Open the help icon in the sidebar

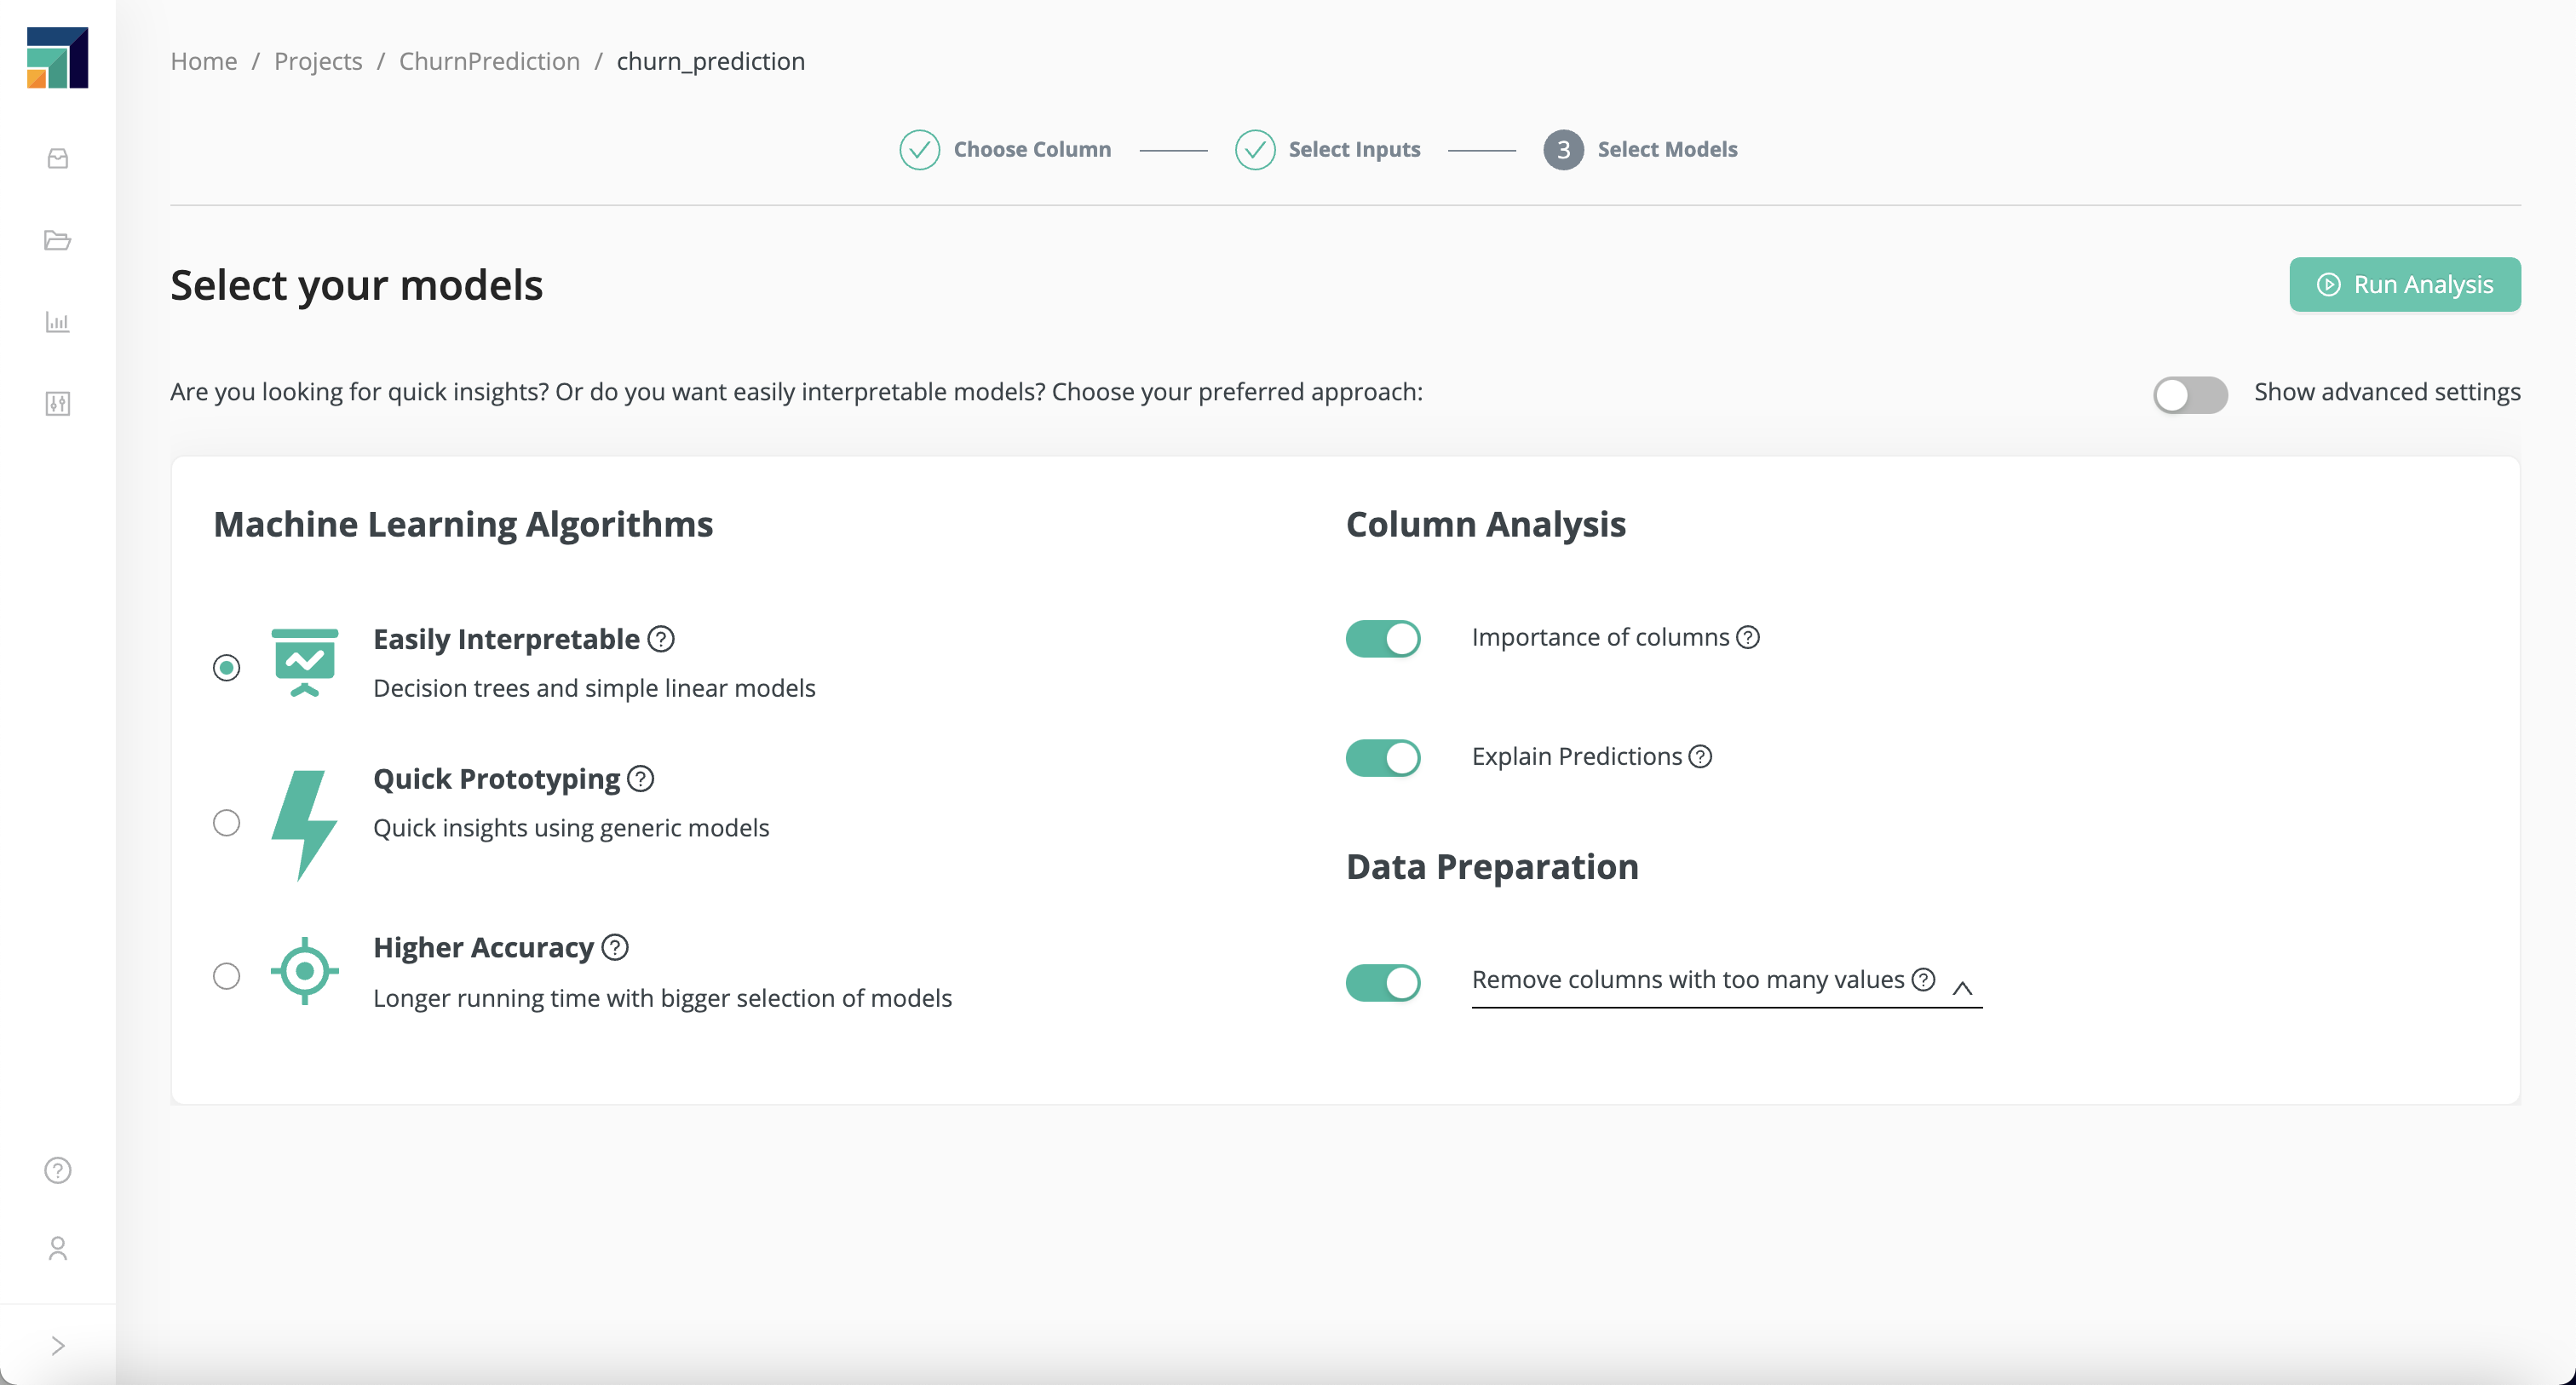(58, 1170)
